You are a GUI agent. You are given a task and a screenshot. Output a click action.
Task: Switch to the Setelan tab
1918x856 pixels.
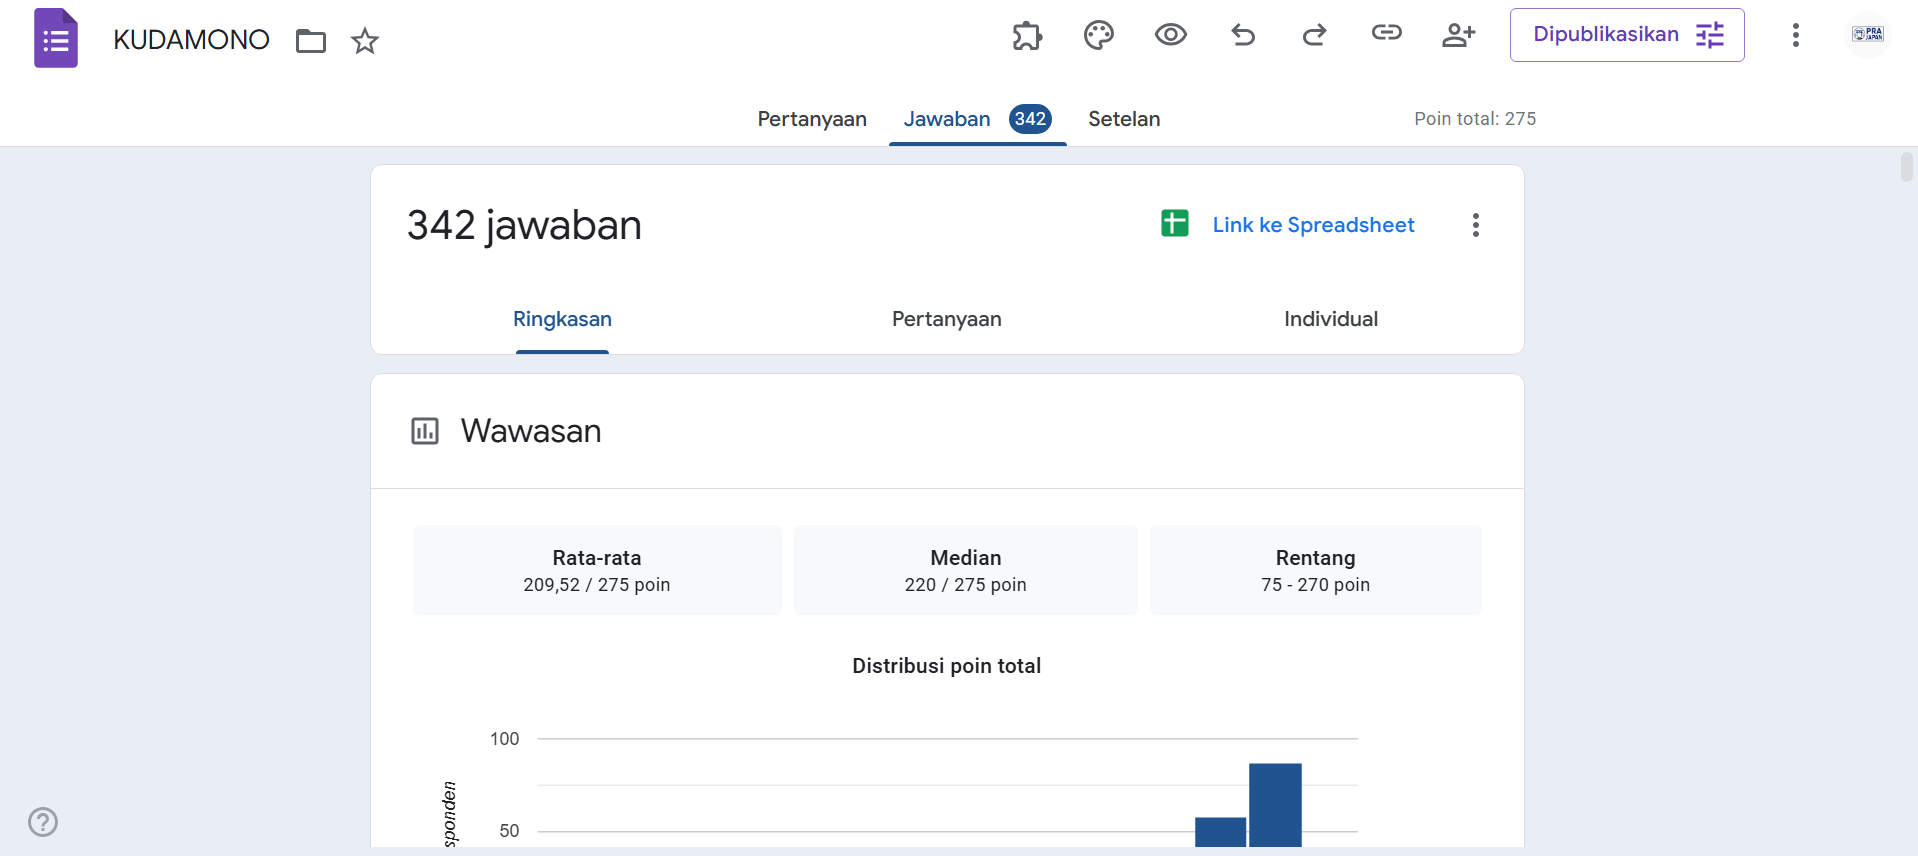(x=1124, y=119)
